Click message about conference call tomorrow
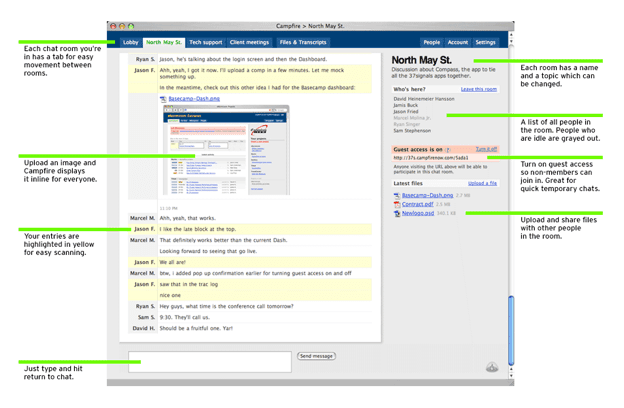The height and width of the screenshot is (408, 624). coord(226,306)
